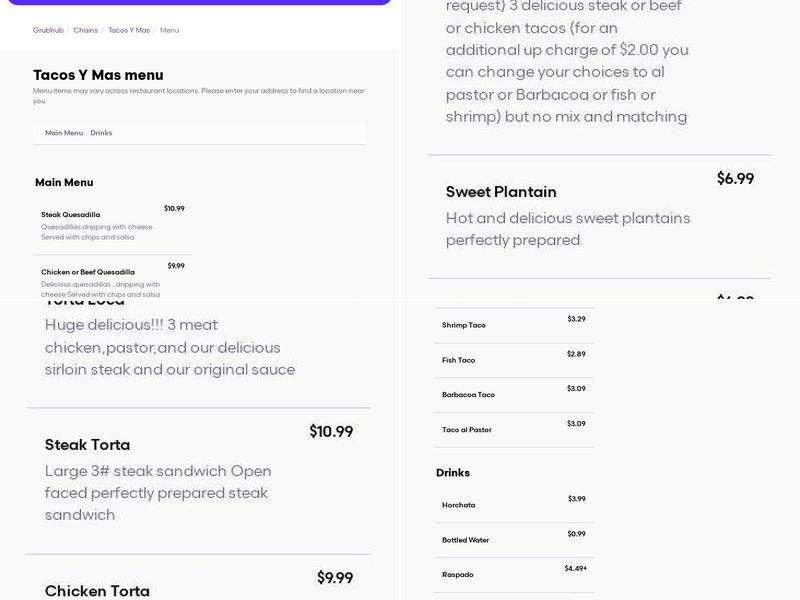Screen dimensions: 800x600
Task: Click the Torta Loca "Huge delicious" description
Action: tap(170, 347)
